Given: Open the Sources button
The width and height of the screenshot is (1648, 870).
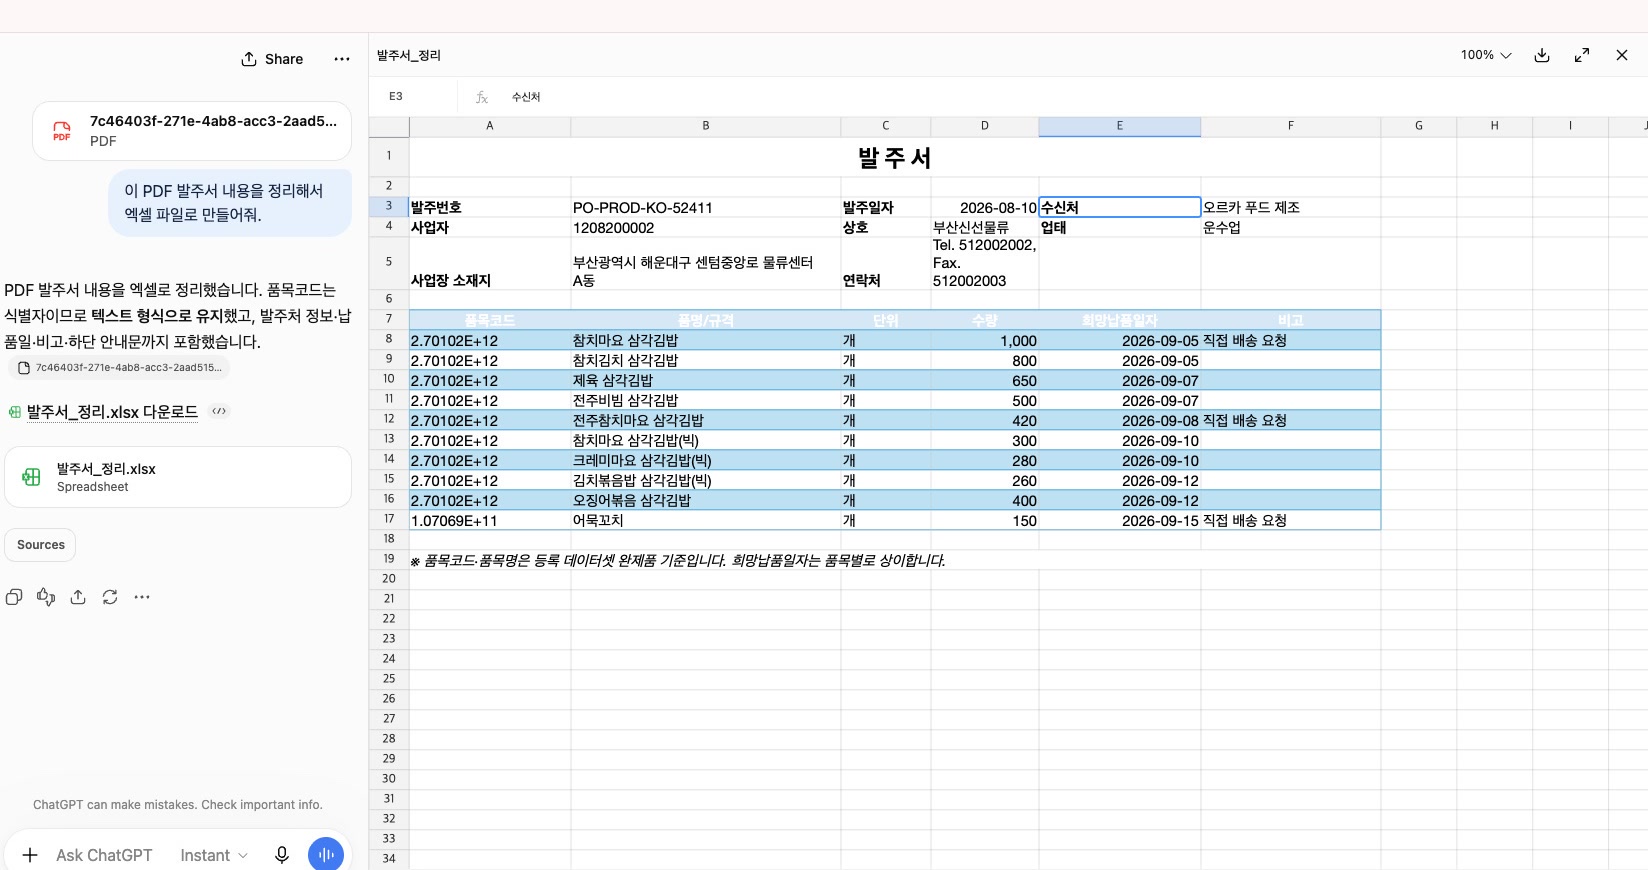Looking at the screenshot, I should point(41,545).
